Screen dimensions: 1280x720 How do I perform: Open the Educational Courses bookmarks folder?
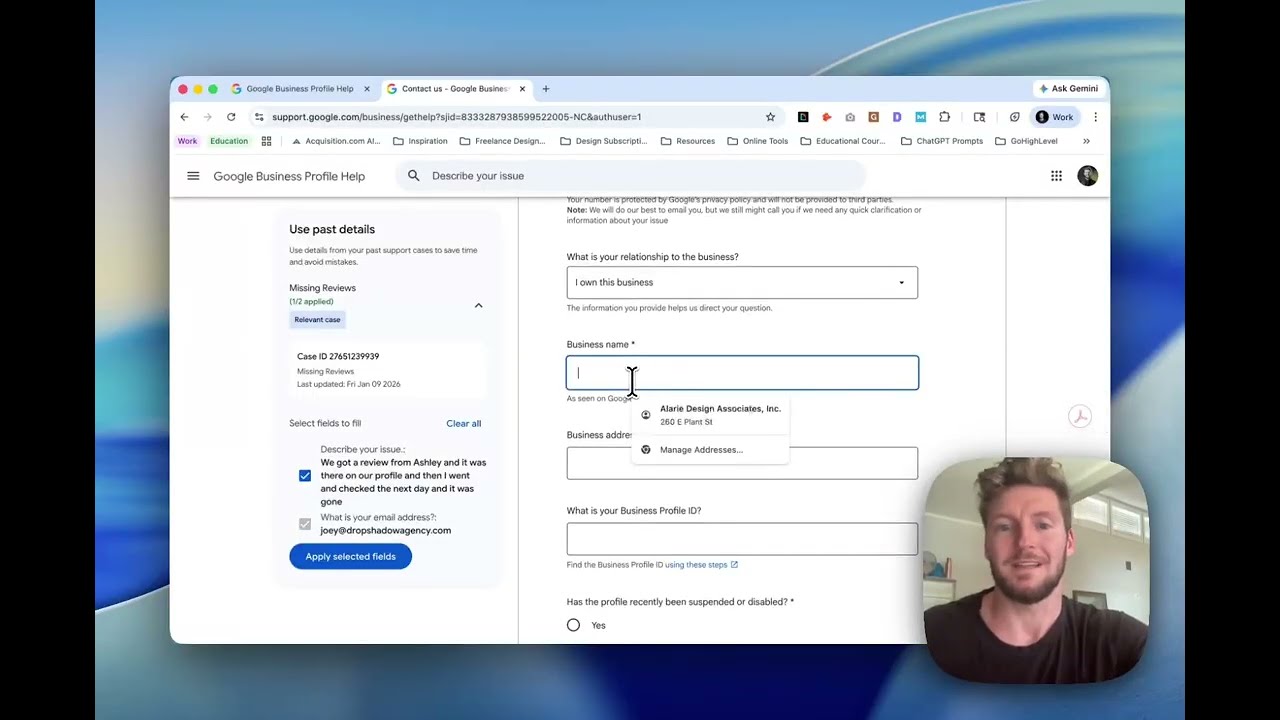[843, 141]
